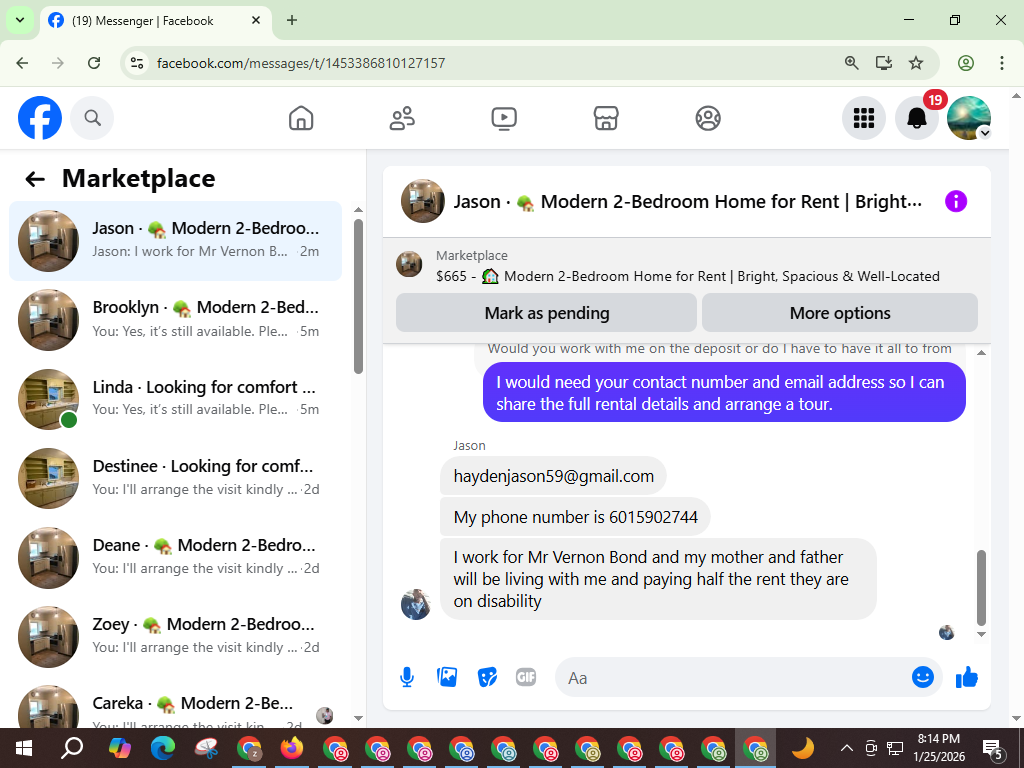Launch Firefox from the taskbar
1024x768 pixels.
click(x=292, y=748)
